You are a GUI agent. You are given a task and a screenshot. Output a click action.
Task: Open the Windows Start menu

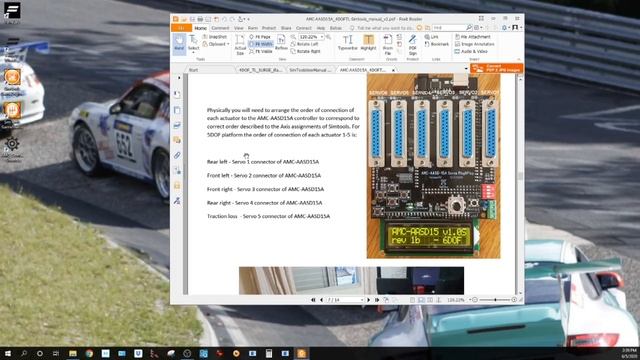tap(7, 353)
